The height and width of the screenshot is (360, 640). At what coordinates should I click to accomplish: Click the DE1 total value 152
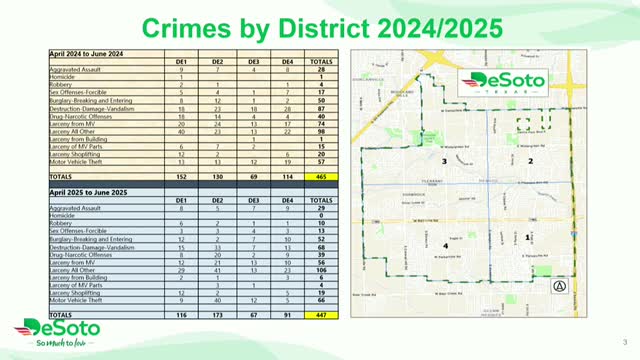(x=181, y=177)
